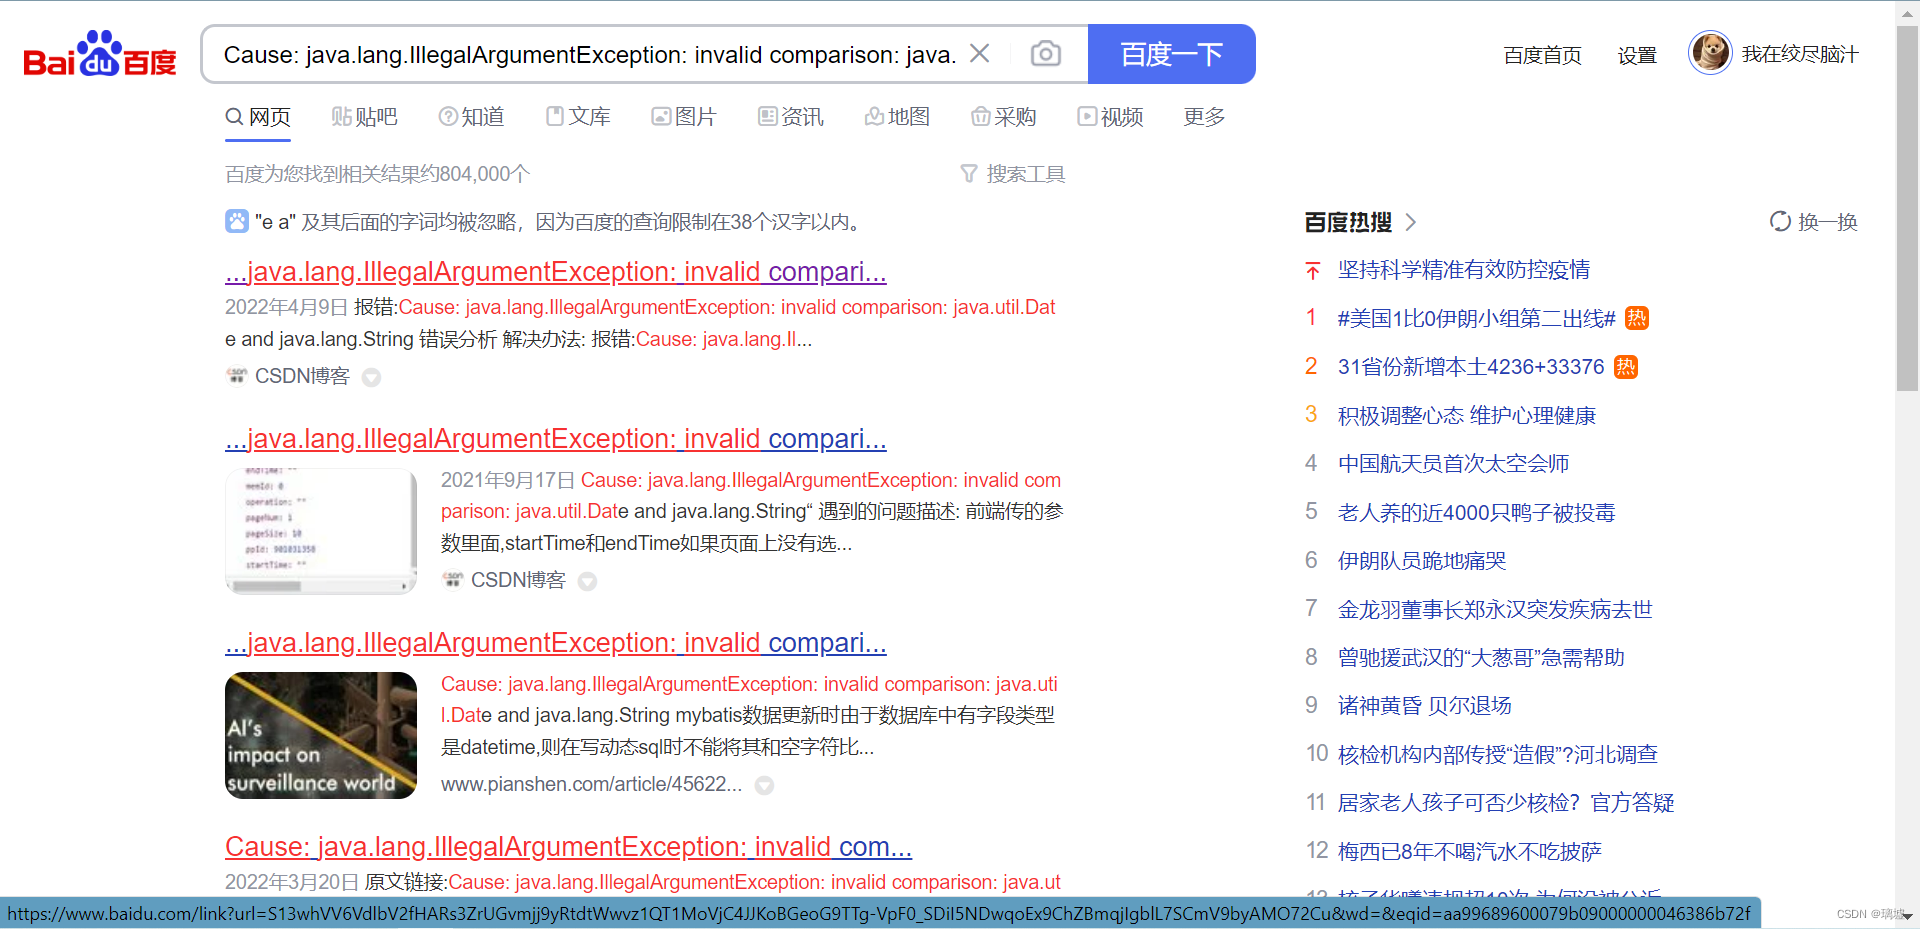Expand the 更多 navigation dropdown
1920x929 pixels.
coord(1203,117)
